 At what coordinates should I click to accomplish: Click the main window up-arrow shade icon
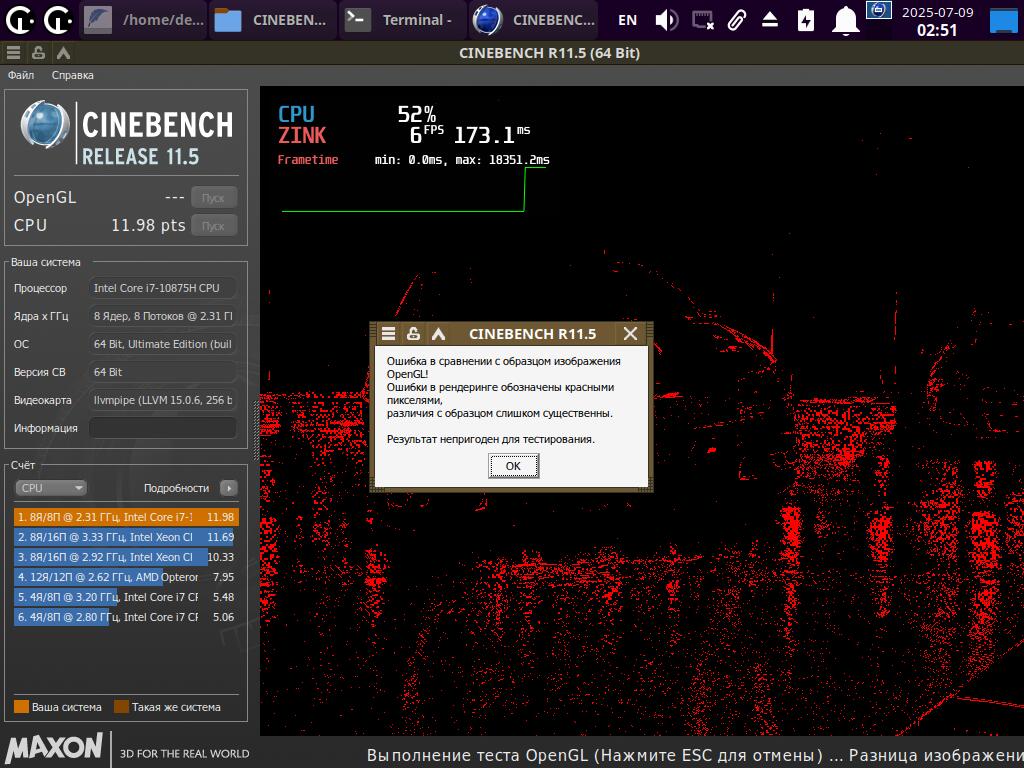pyautogui.click(x=63, y=53)
